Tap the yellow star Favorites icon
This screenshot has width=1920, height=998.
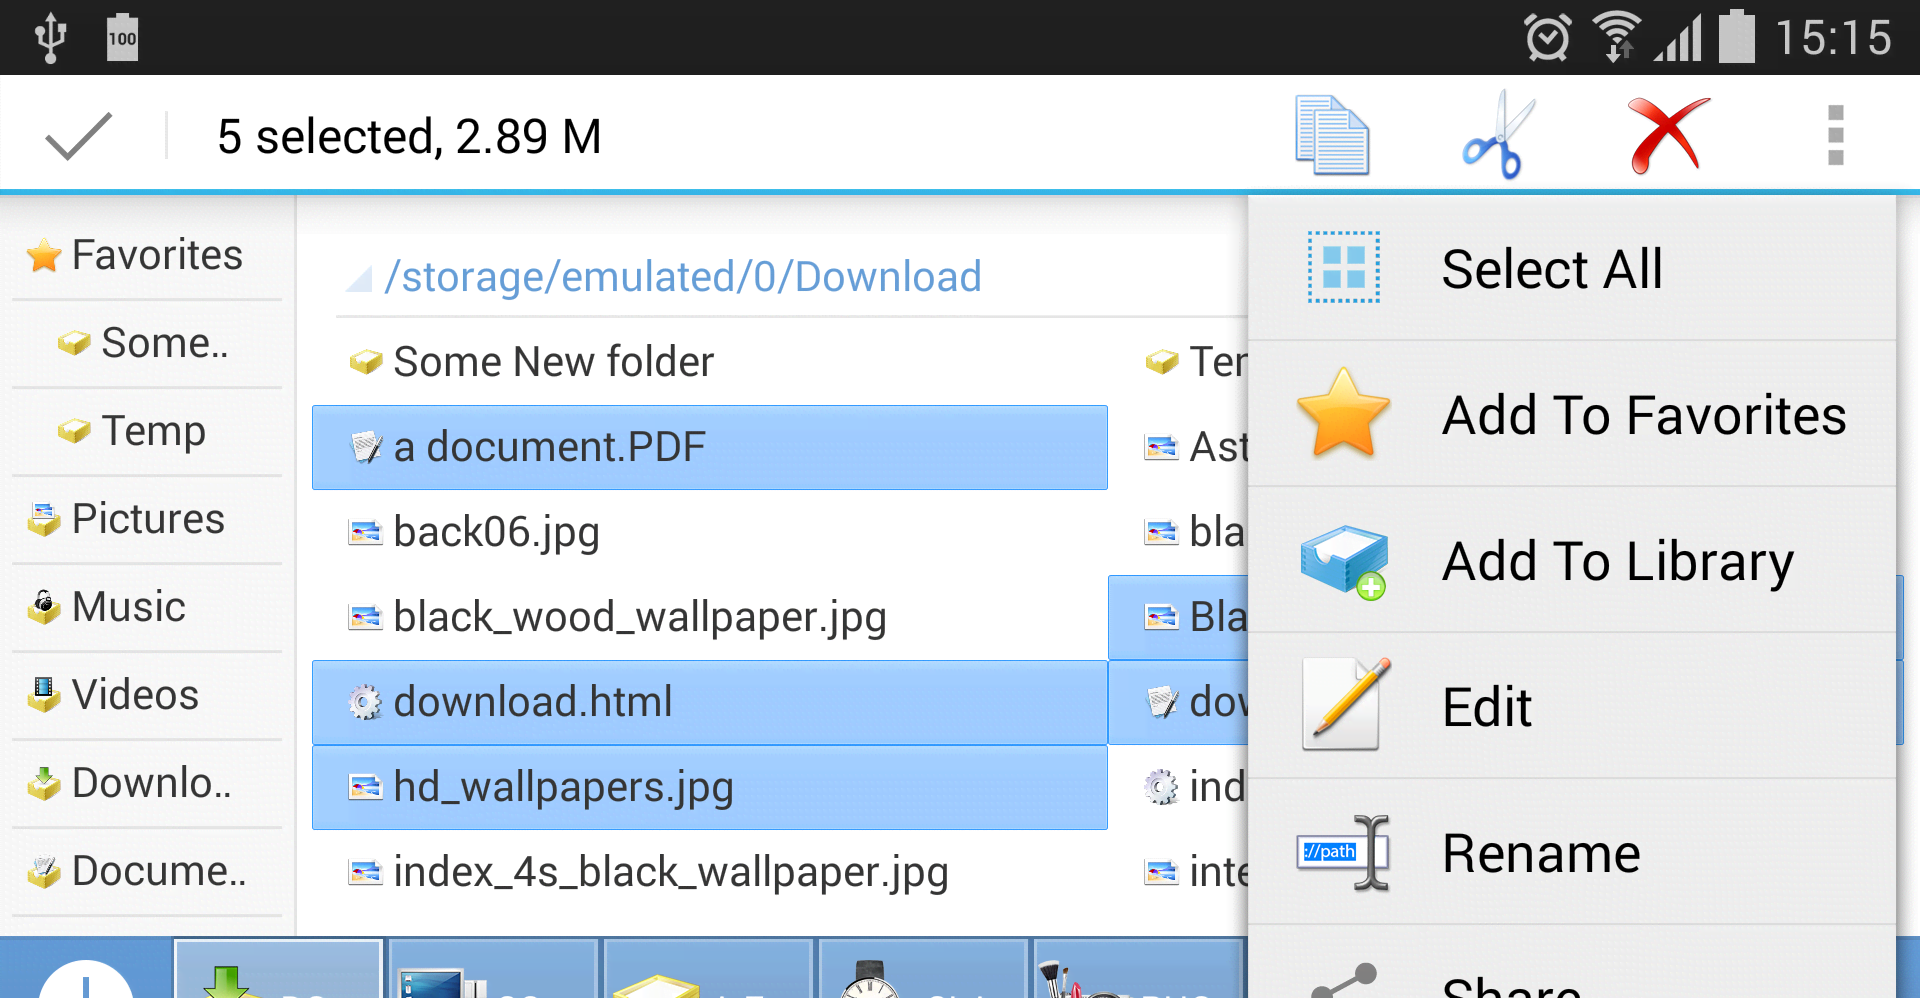point(1344,413)
